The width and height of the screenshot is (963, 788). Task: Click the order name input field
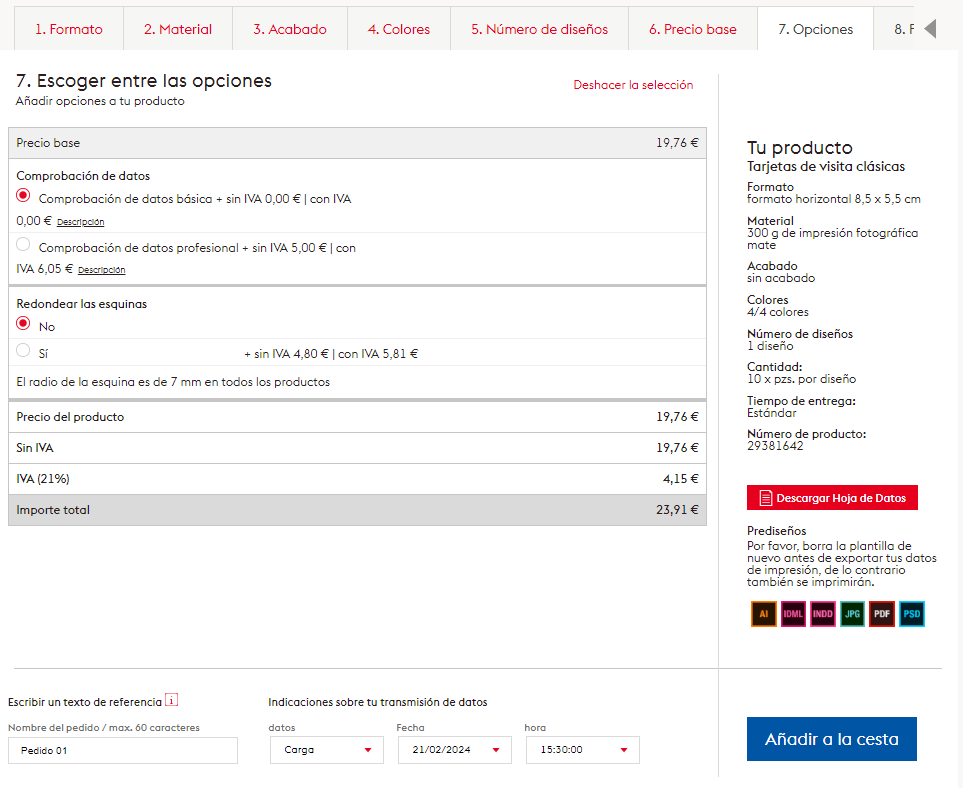click(x=123, y=750)
